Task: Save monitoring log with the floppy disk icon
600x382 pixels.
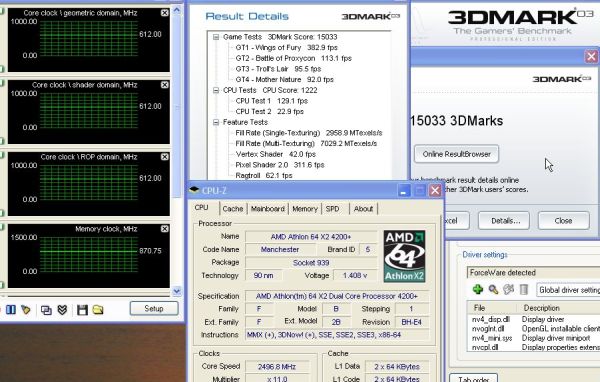Action: (x=82, y=309)
